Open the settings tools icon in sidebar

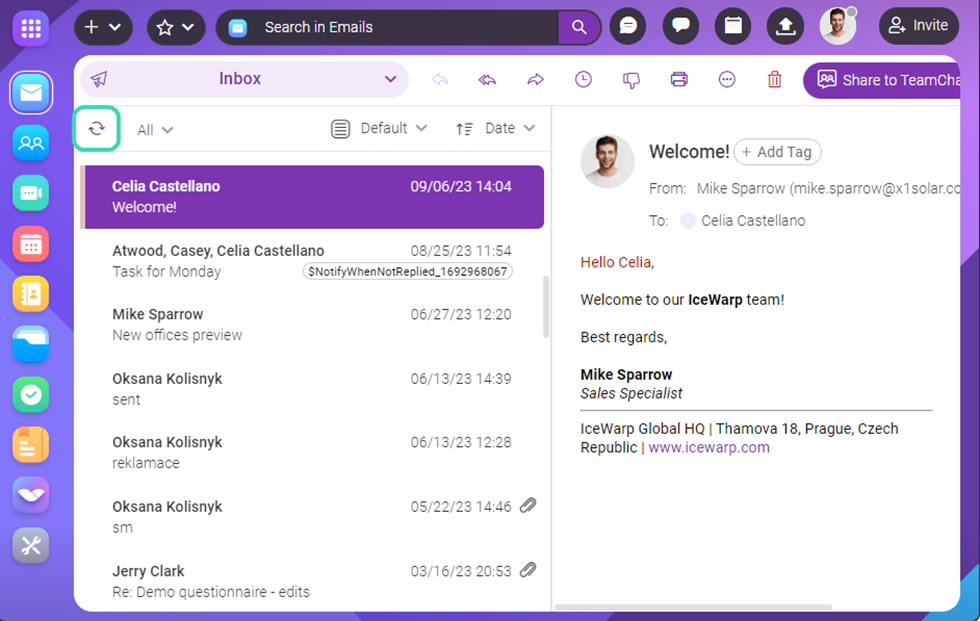pos(31,545)
